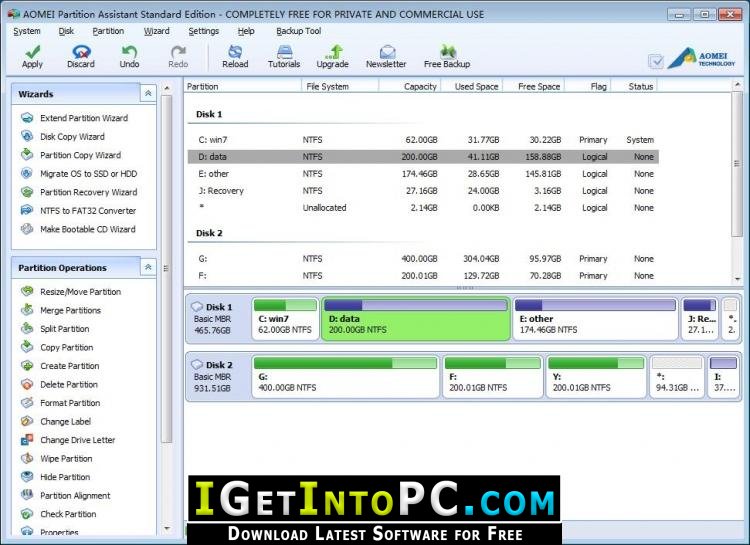Sort by the File System column header

(340, 87)
